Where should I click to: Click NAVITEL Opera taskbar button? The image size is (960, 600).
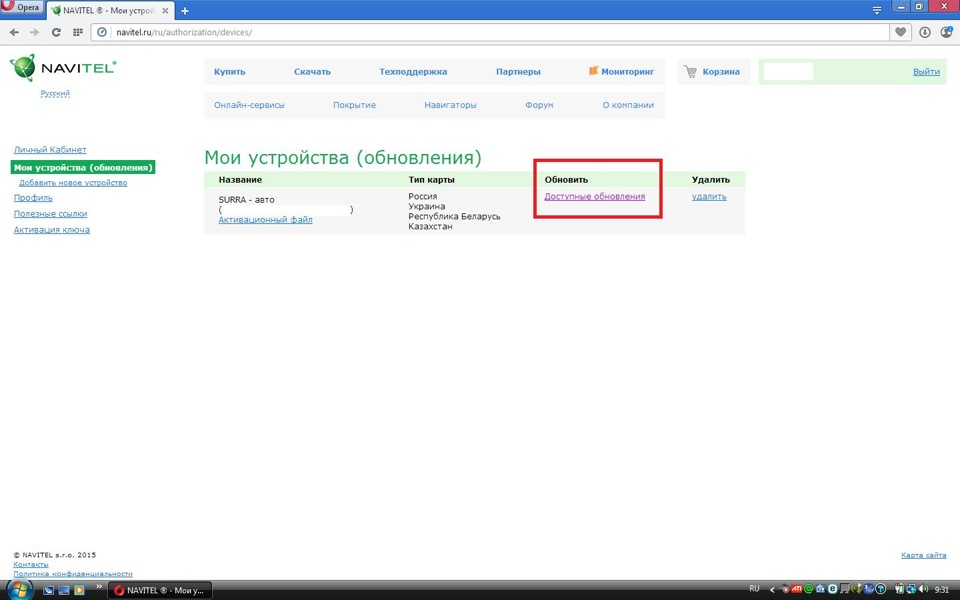pos(160,590)
